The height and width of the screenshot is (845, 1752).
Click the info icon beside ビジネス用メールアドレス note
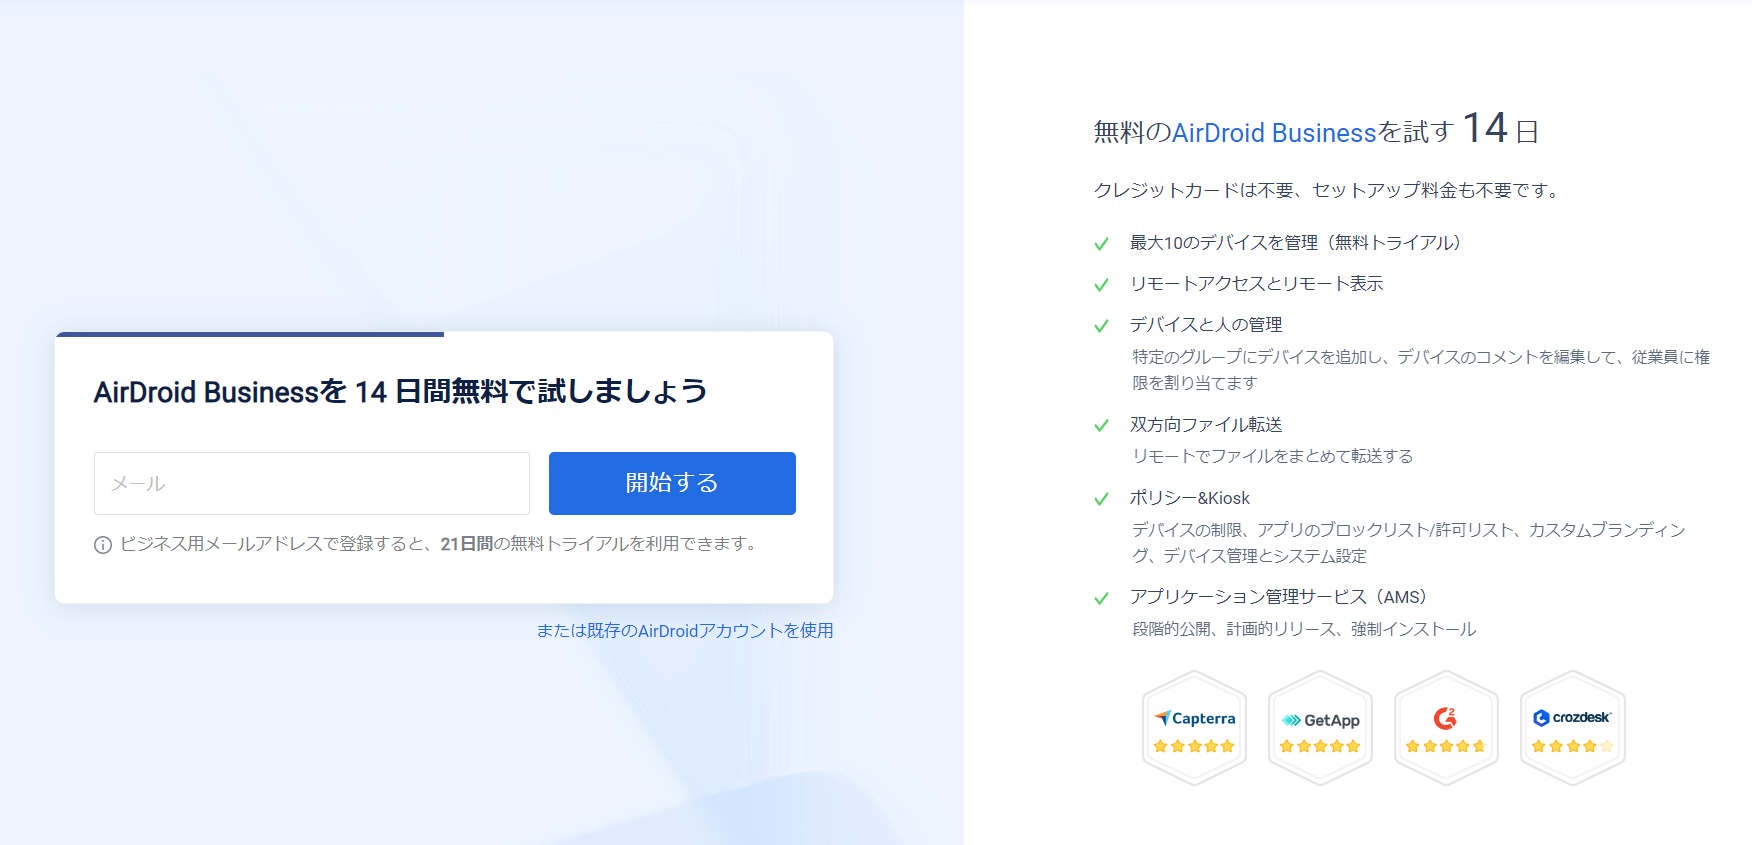103,545
